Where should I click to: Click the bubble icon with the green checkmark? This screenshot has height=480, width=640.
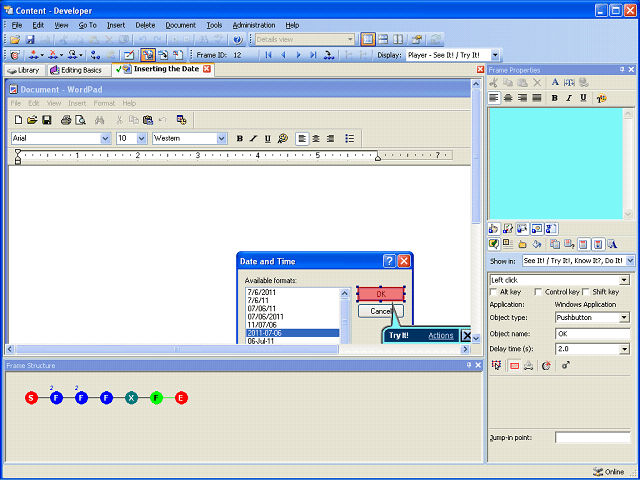[493, 244]
